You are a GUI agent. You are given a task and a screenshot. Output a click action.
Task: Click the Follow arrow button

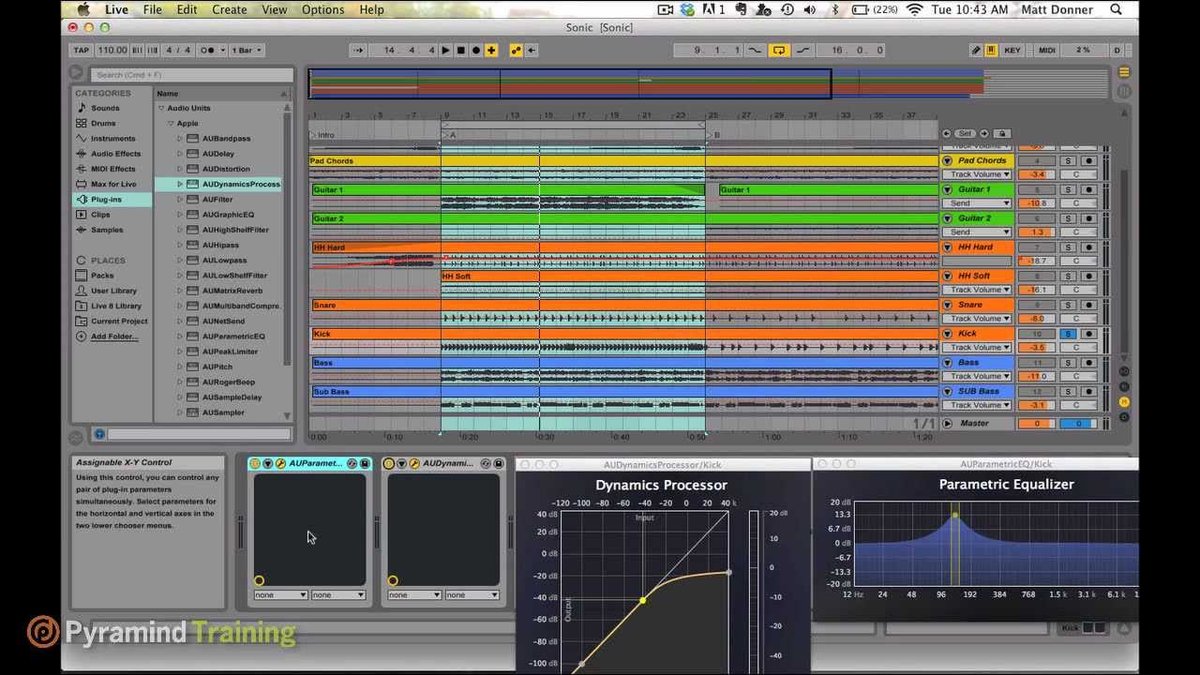click(358, 50)
